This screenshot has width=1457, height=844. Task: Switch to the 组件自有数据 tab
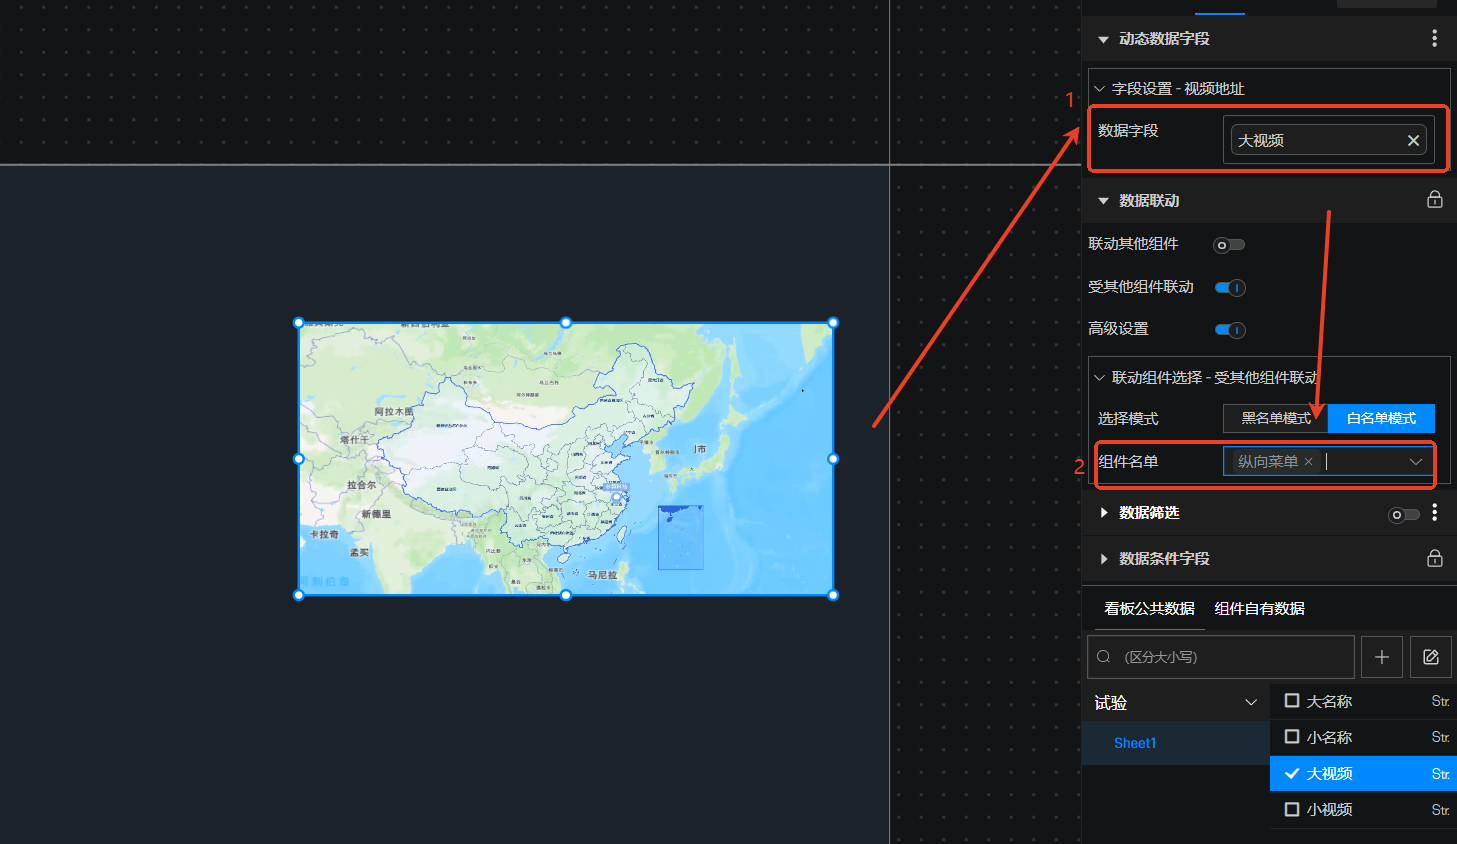tap(1259, 608)
